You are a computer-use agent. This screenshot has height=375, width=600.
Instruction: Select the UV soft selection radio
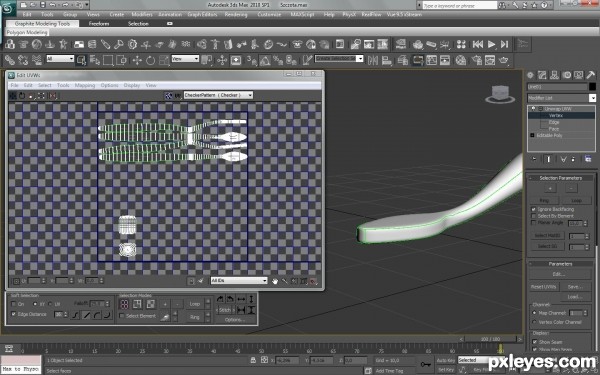pyautogui.click(x=50, y=304)
